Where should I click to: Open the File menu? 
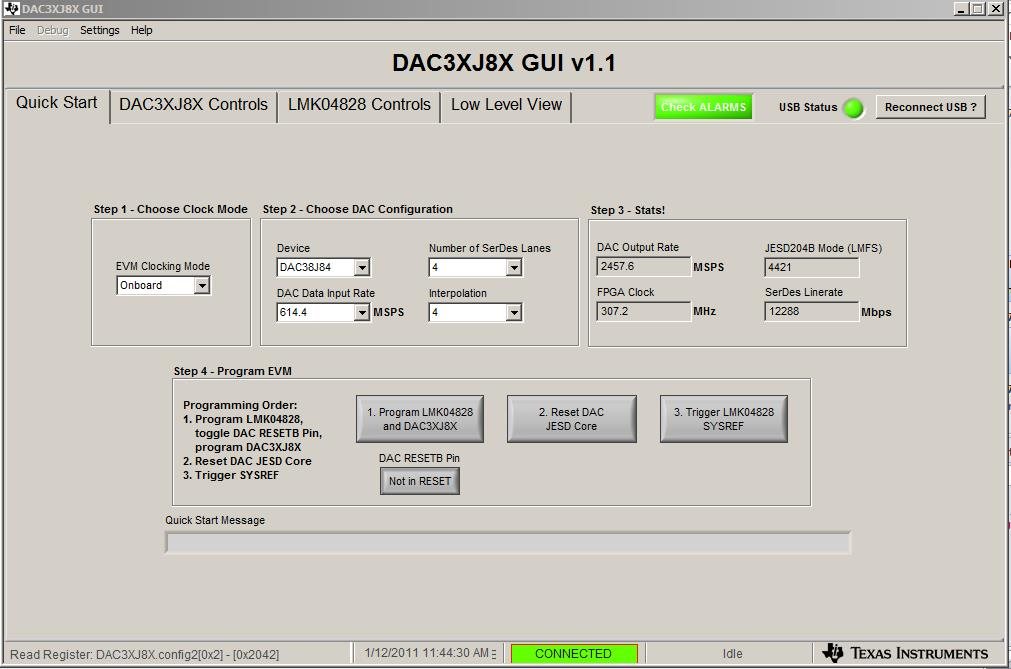tap(17, 30)
